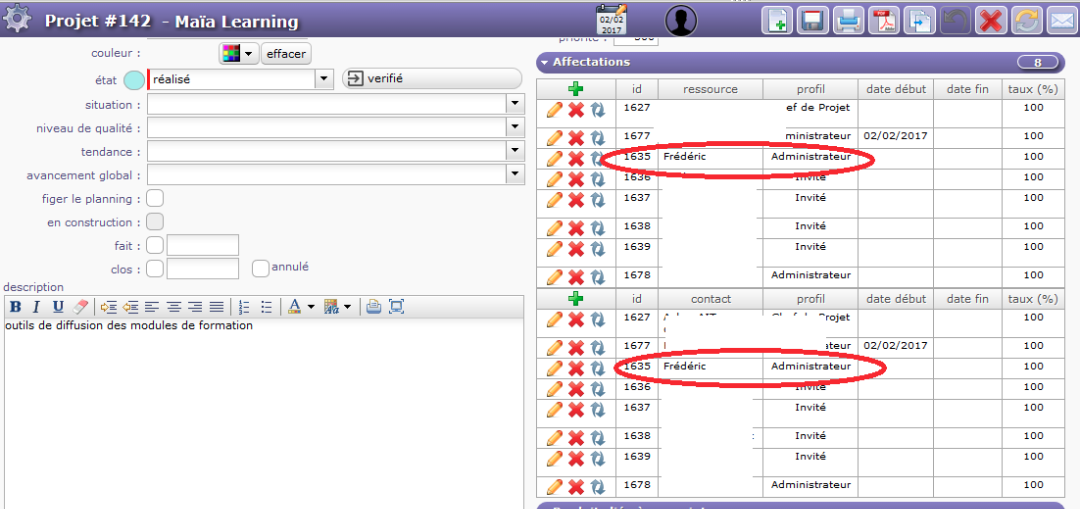Outdent the description text
The height and width of the screenshot is (509, 1080).
(x=130, y=307)
